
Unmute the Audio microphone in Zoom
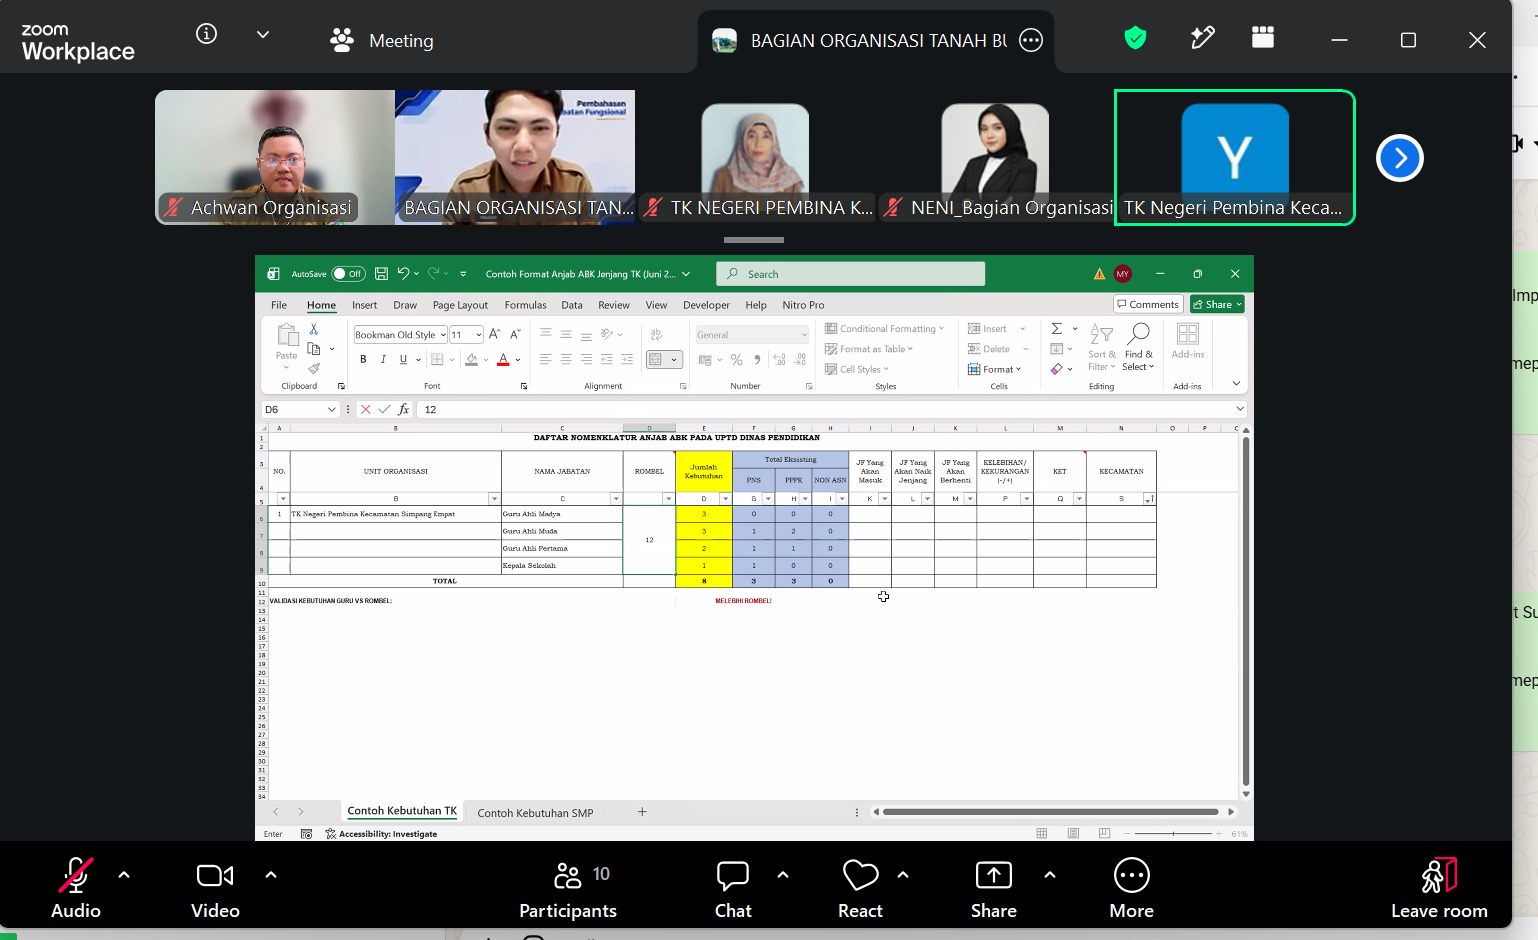[x=76, y=888]
